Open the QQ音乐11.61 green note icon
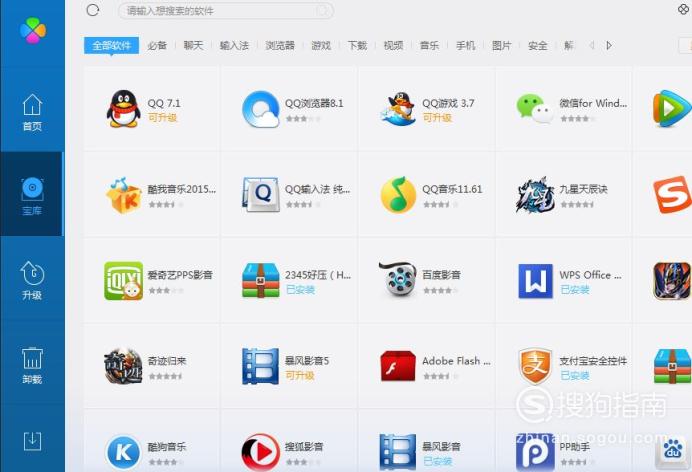Image resolution: width=692 pixels, height=472 pixels. [398, 195]
